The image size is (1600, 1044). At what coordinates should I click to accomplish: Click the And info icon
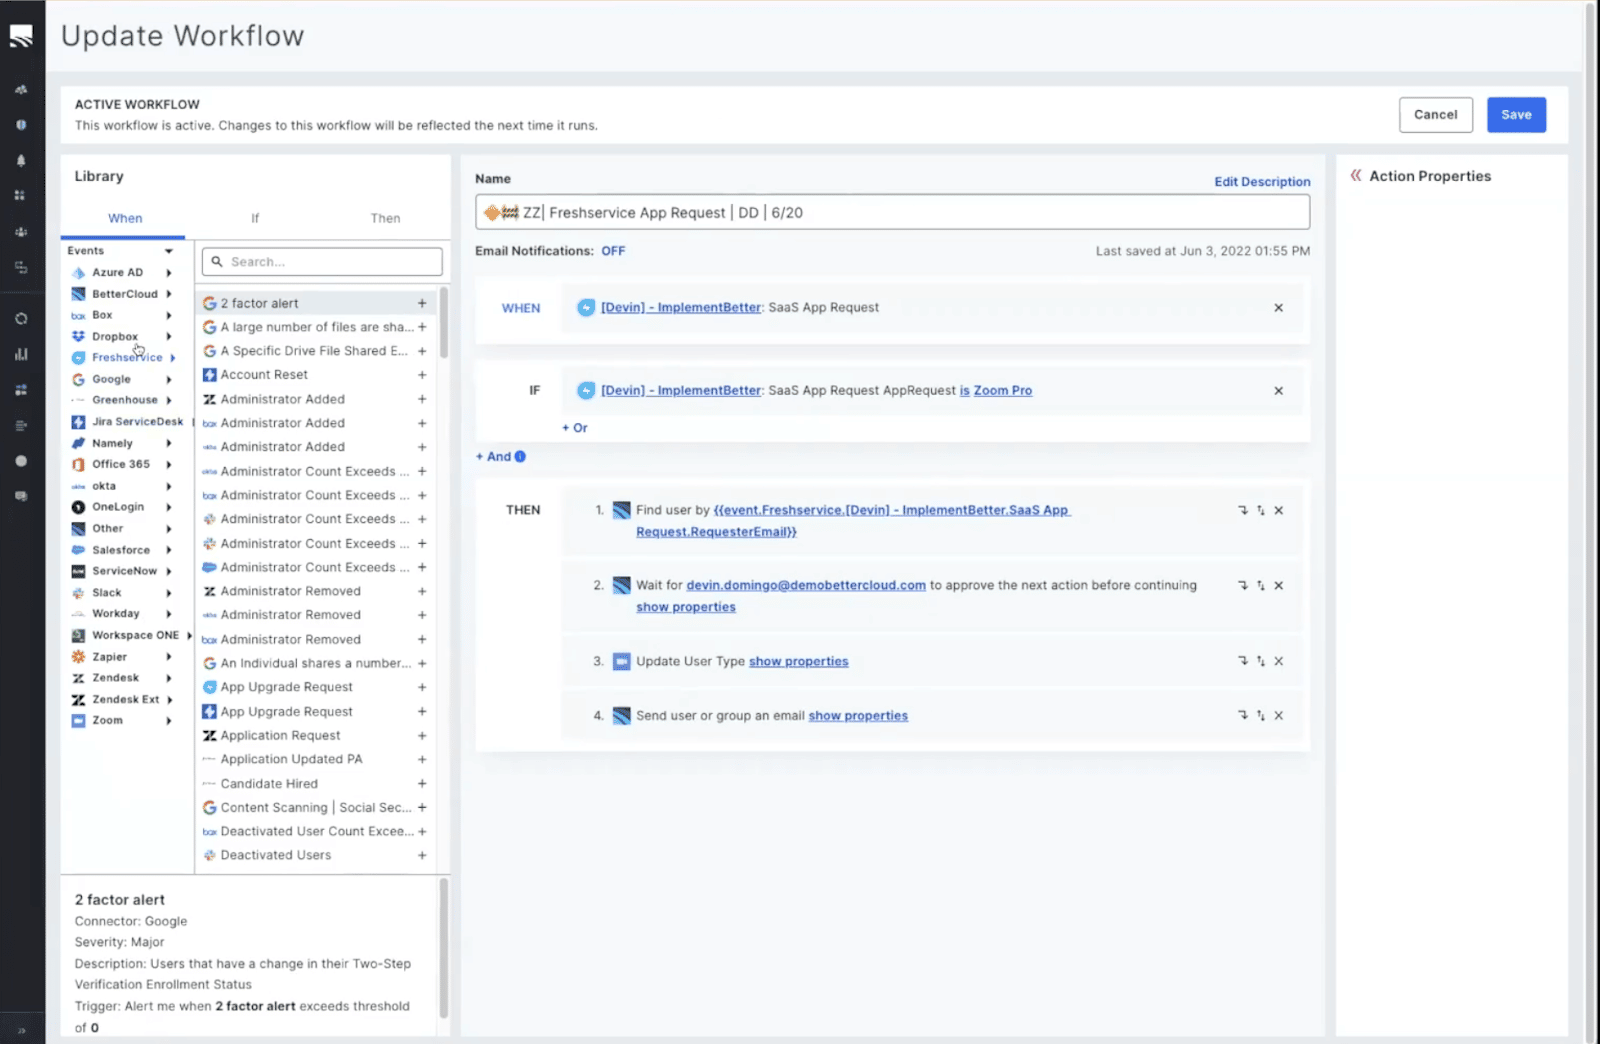[520, 456]
